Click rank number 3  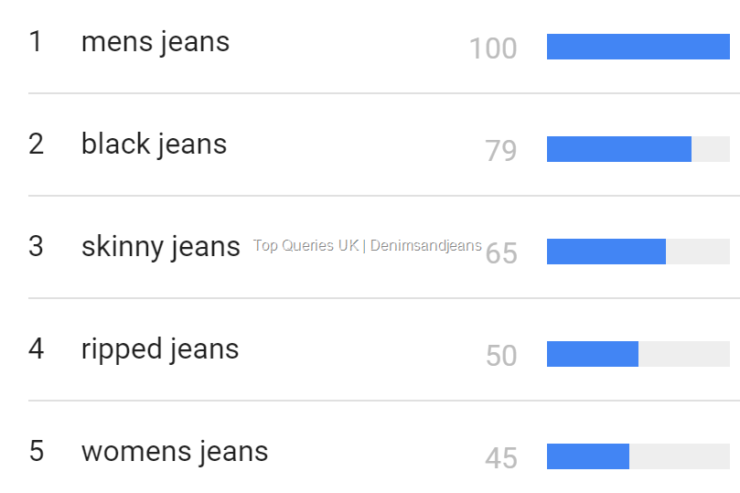36,247
